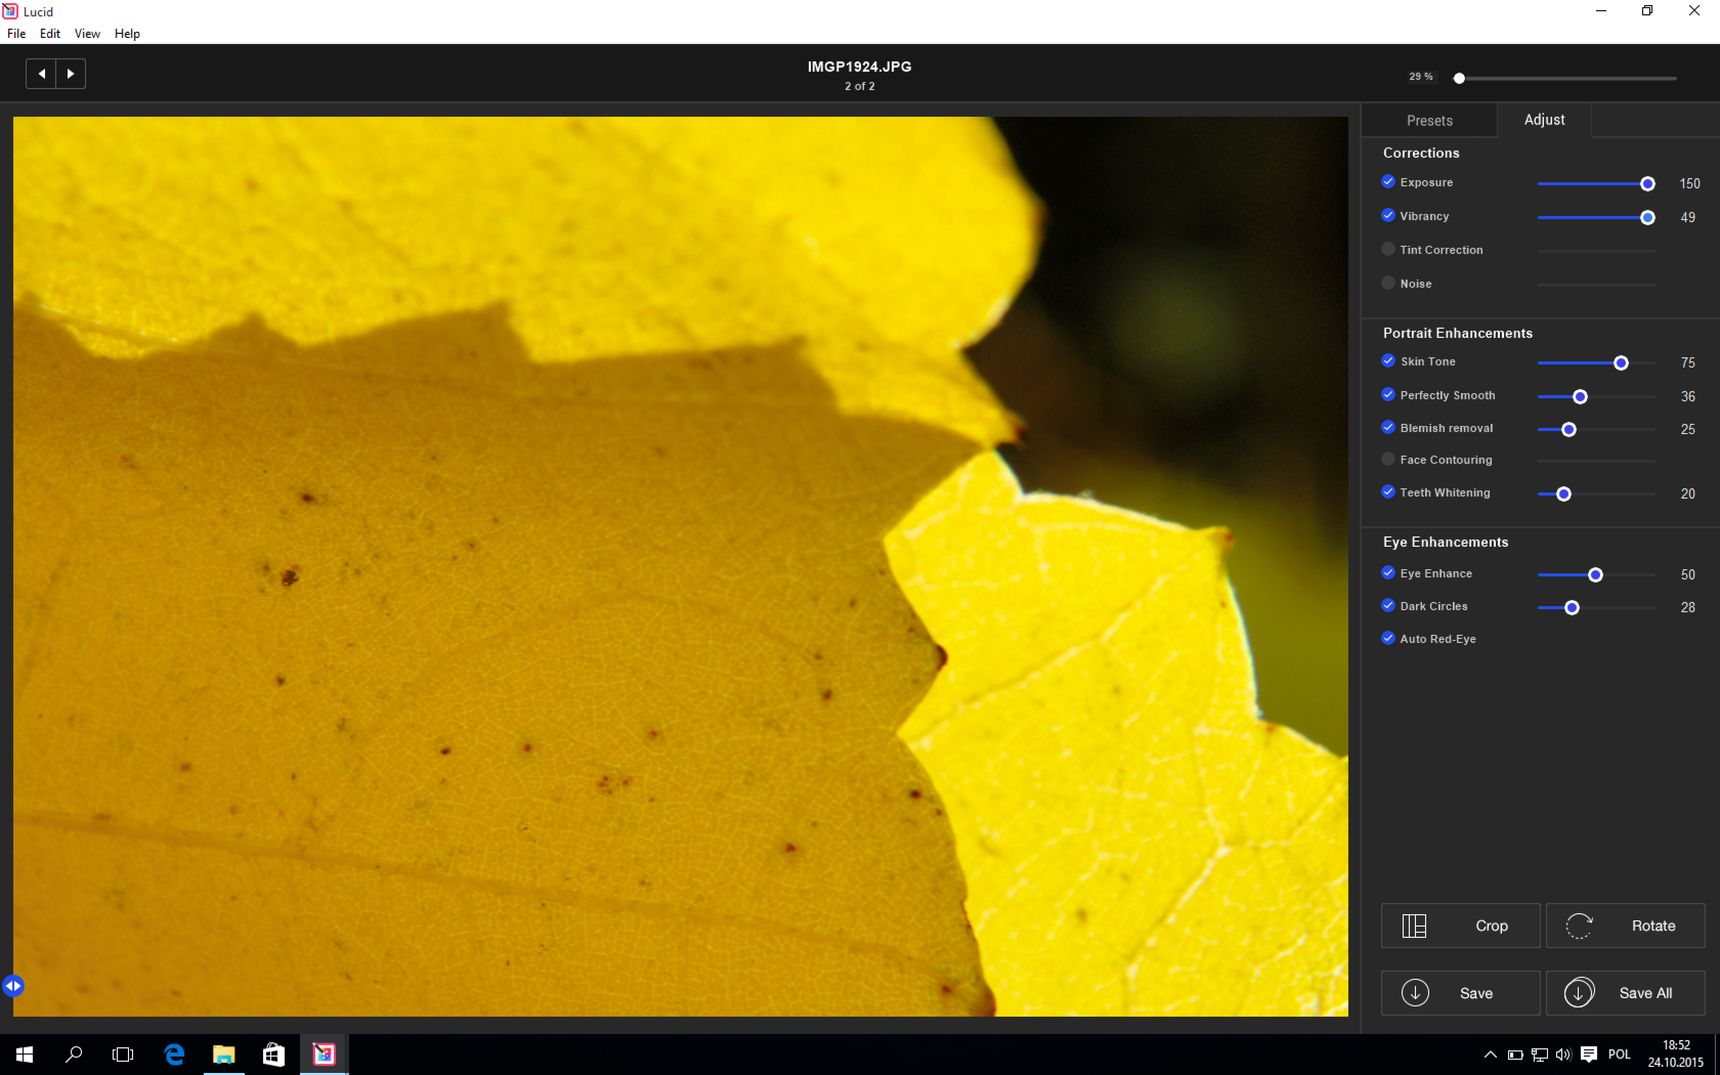Click the Rotate button label

click(x=1653, y=926)
